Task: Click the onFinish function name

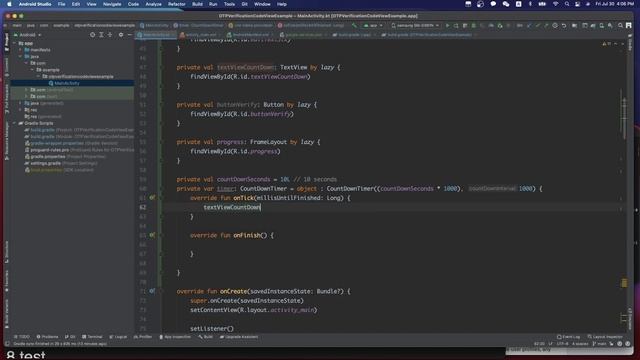Action: 247,235
